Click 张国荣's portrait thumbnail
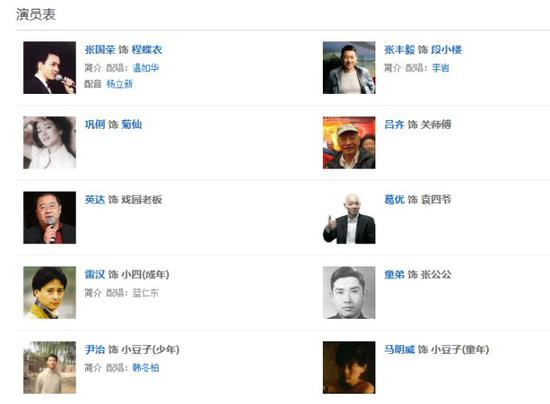The width and height of the screenshot is (550, 404). 49,68
